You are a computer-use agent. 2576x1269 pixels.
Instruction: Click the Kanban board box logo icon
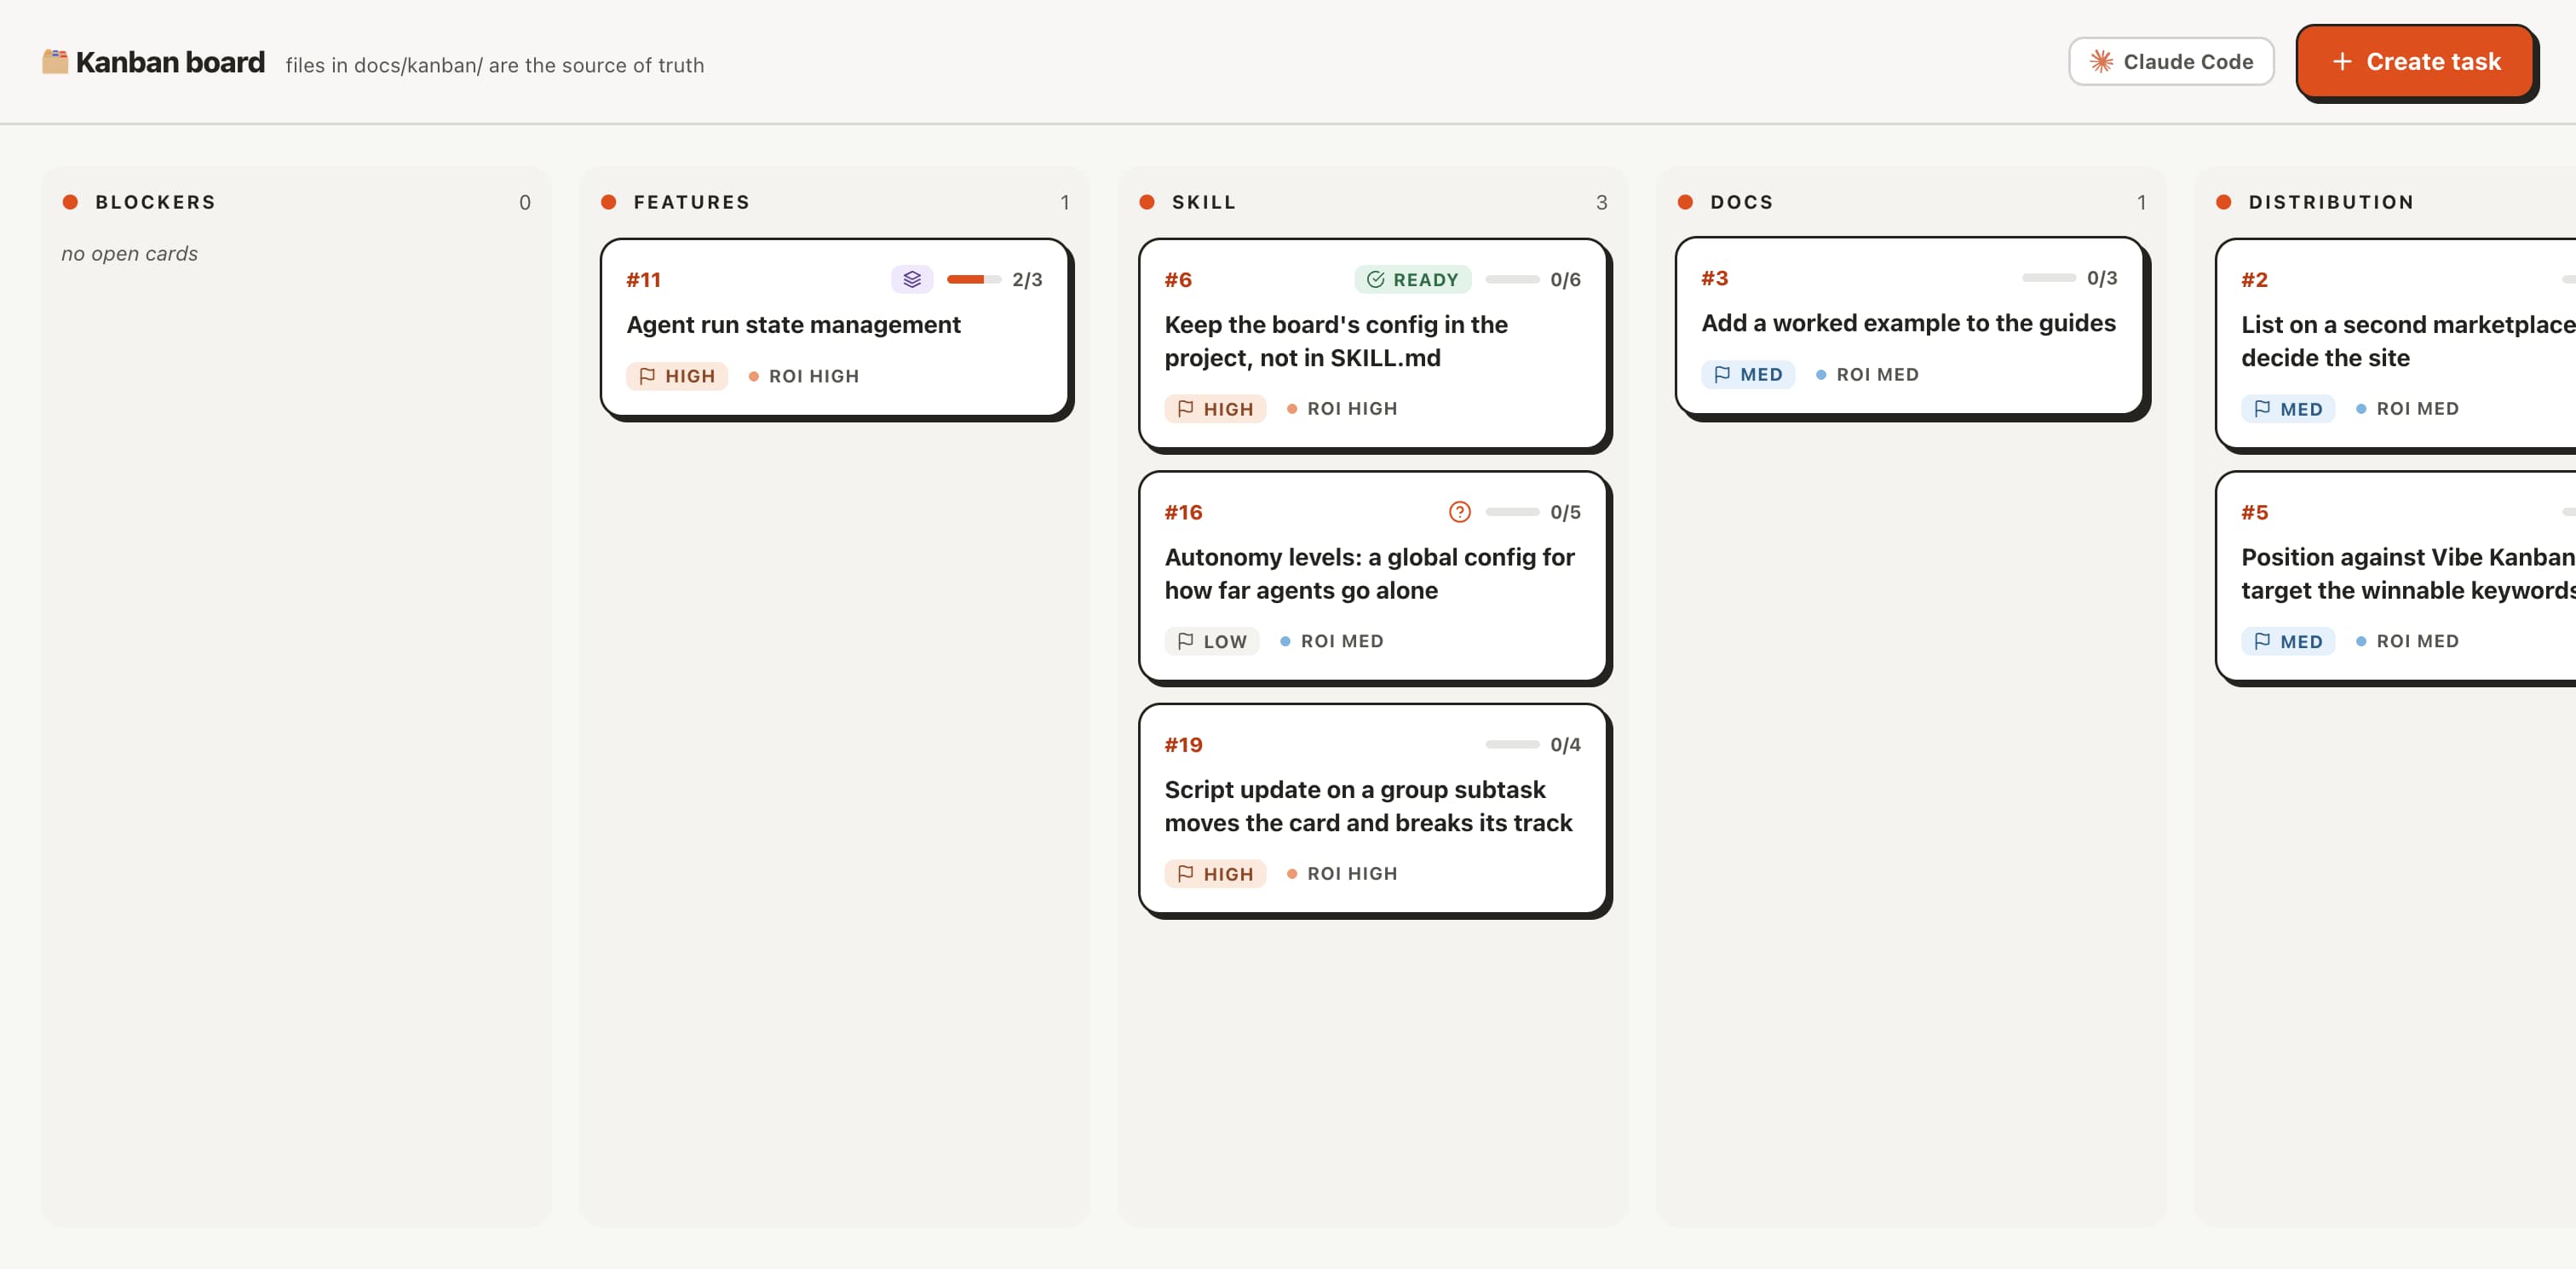pyautogui.click(x=55, y=61)
